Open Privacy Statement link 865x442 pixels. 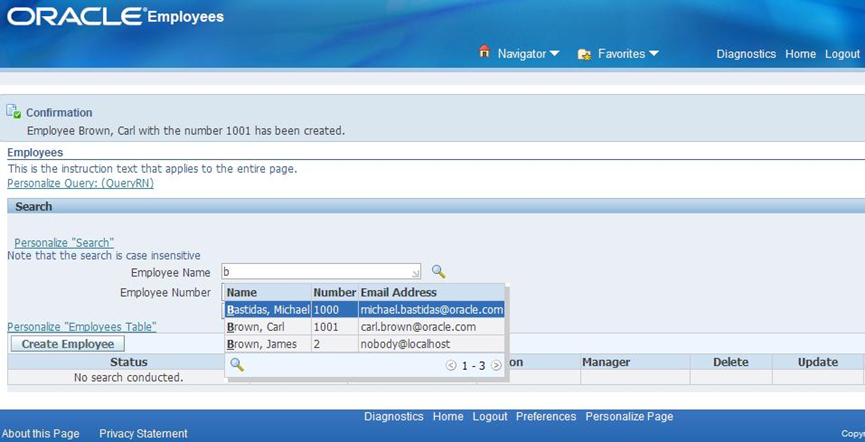[x=143, y=434]
